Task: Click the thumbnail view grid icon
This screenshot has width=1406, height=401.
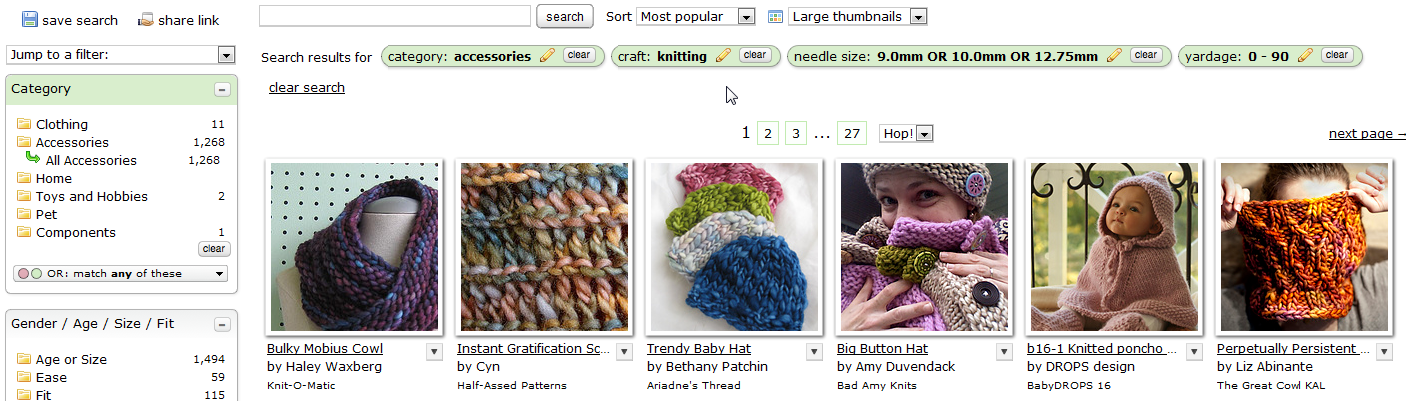Action: (x=775, y=16)
